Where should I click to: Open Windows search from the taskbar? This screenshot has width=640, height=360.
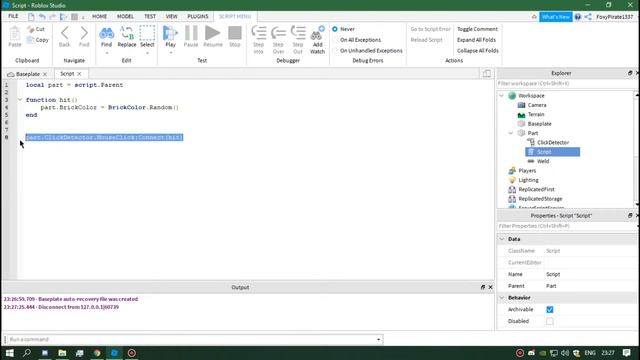[x=27, y=353]
